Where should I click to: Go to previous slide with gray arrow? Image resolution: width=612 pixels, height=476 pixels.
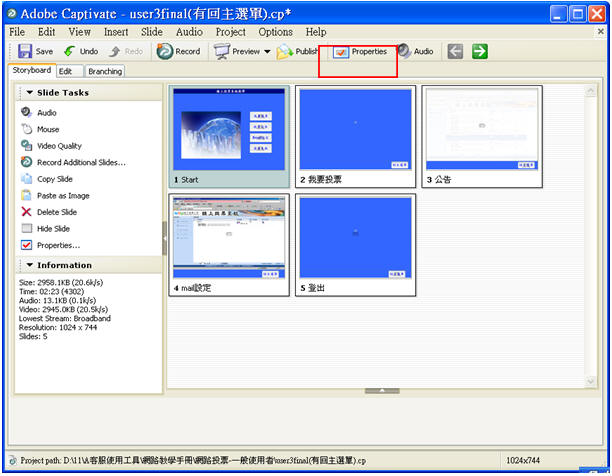click(455, 51)
